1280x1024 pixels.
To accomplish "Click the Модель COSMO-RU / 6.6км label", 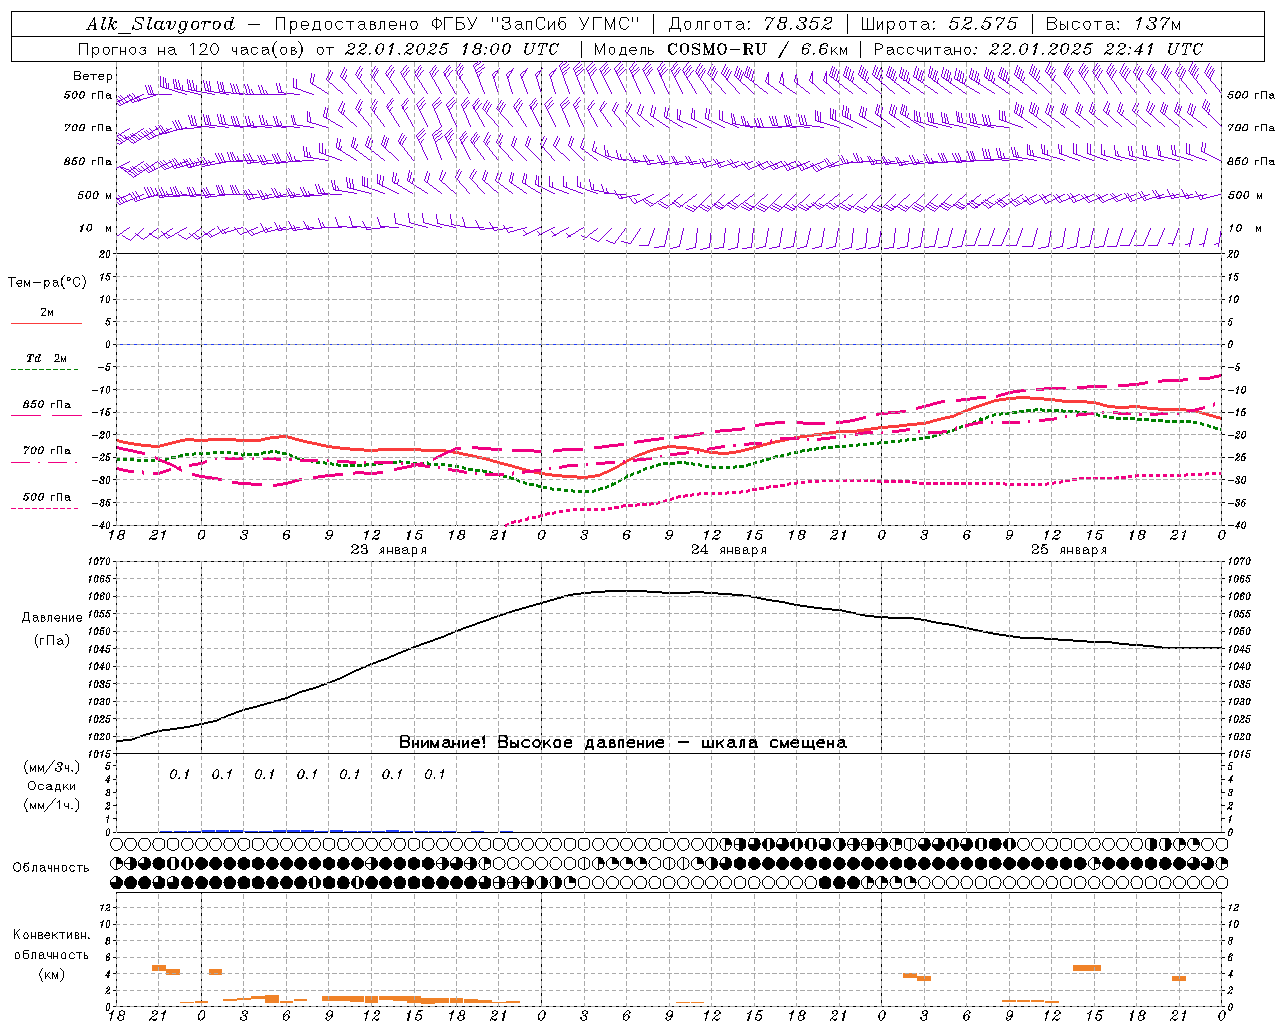I will pyautogui.click(x=720, y=49).
